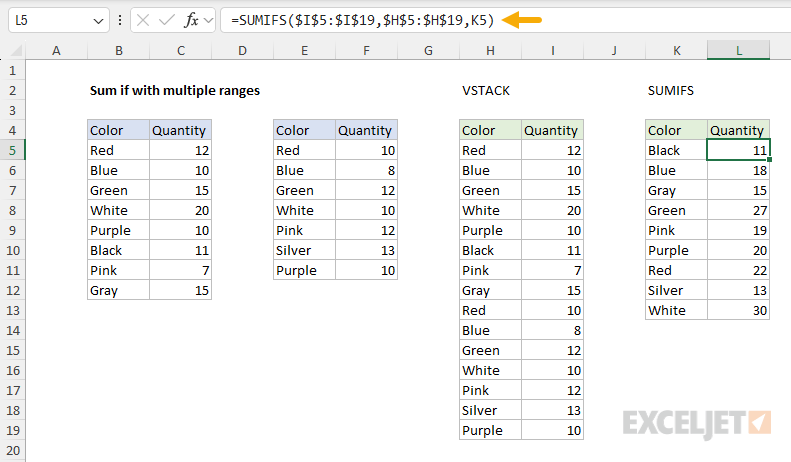Select the Quantity header in column F
This screenshot has height=462, width=791.
366,130
